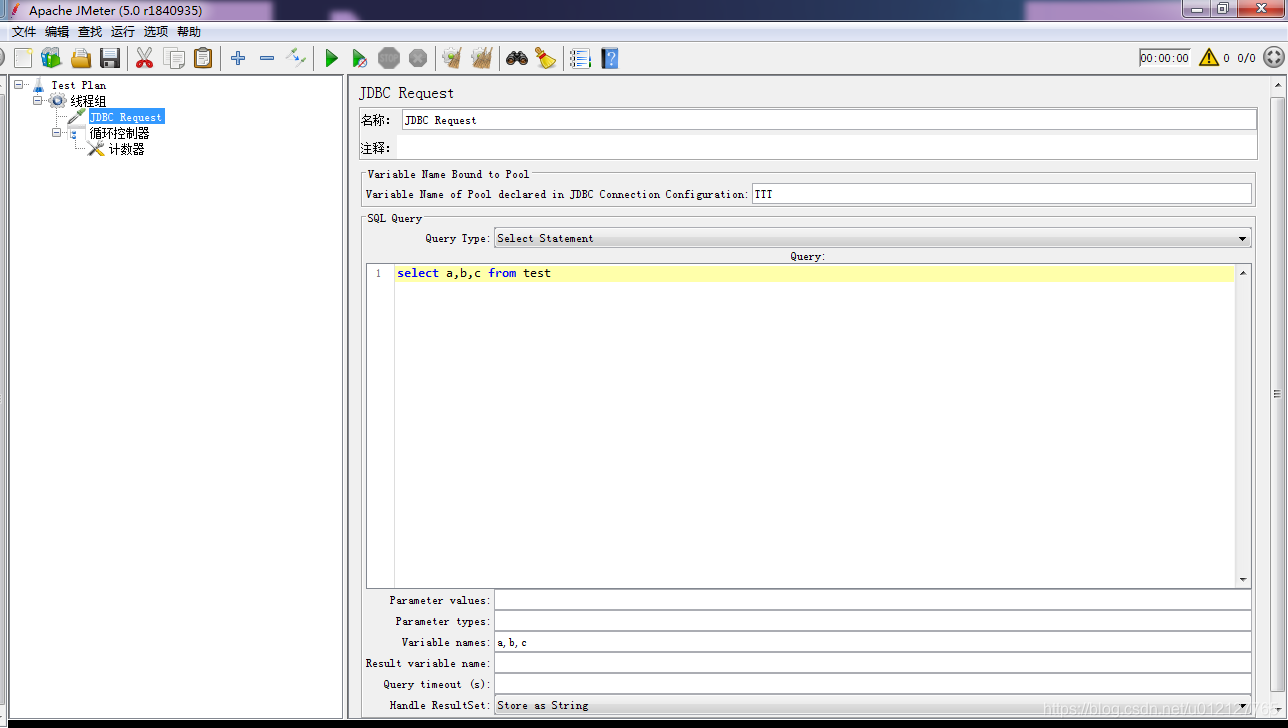This screenshot has width=1288, height=728.
Task: Click the query editor scroll down arrow
Action: 1243,580
